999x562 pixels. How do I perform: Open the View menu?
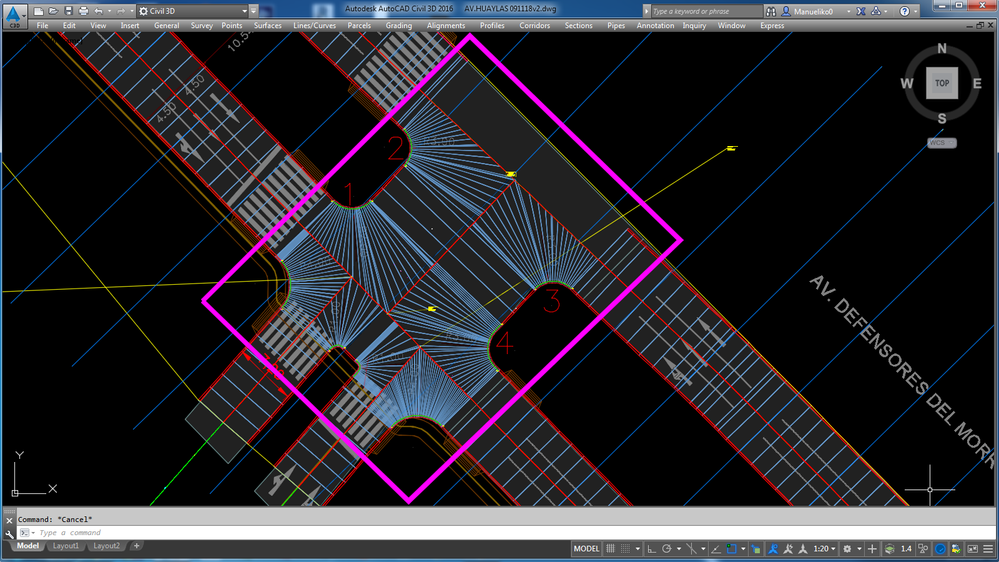[x=98, y=25]
